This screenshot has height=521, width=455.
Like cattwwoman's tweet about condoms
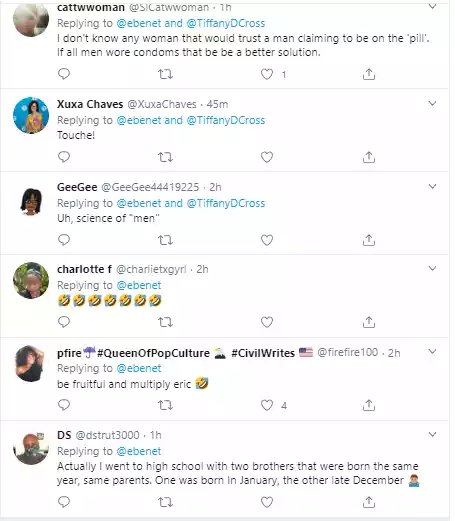[267, 74]
